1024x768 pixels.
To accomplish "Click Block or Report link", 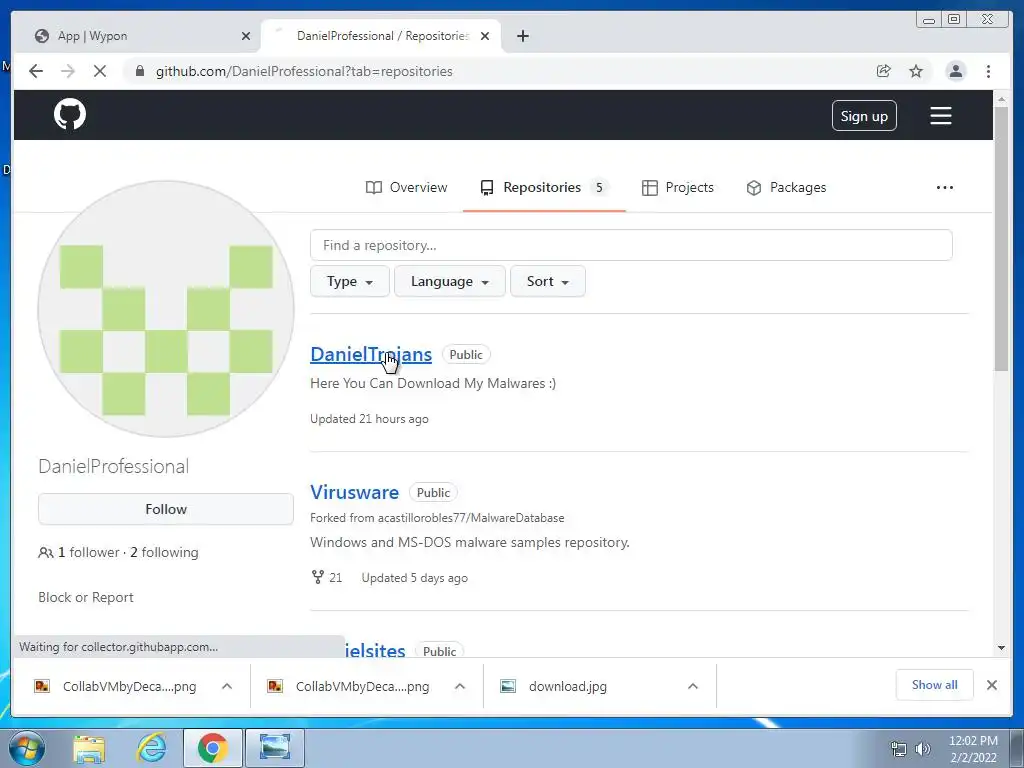I will point(86,597).
